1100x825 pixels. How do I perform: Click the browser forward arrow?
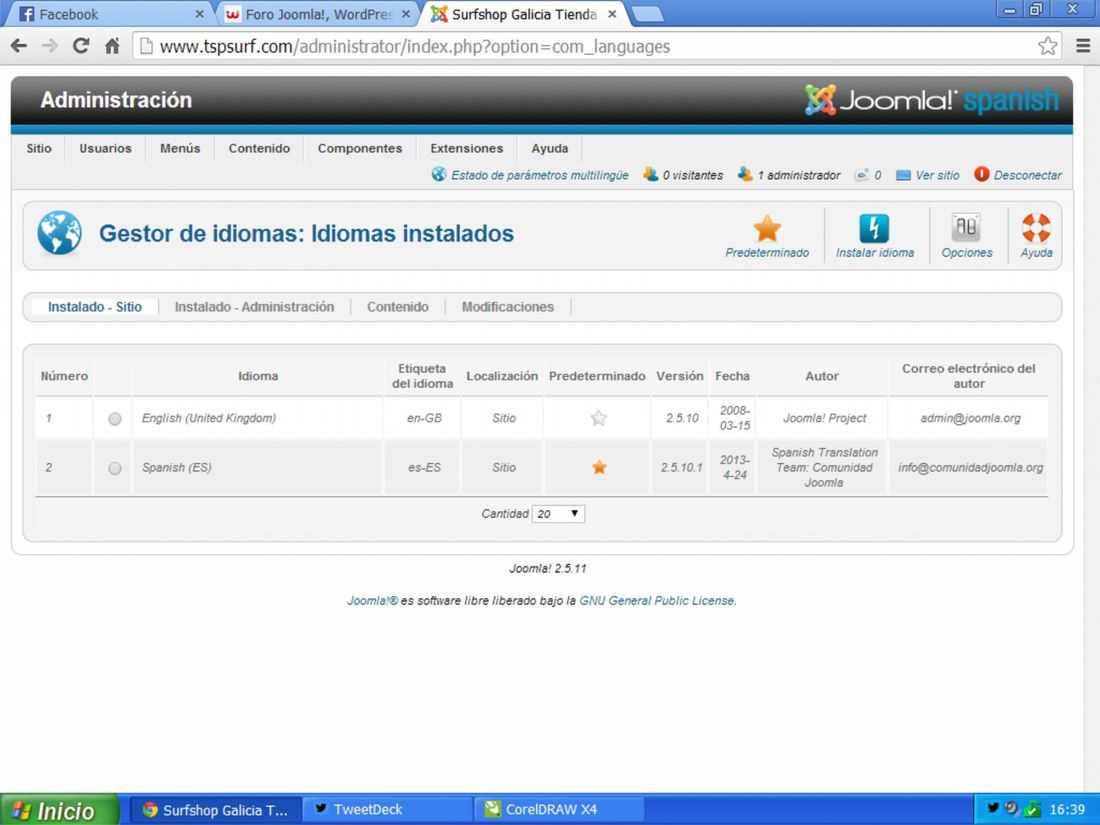pyautogui.click(x=50, y=46)
